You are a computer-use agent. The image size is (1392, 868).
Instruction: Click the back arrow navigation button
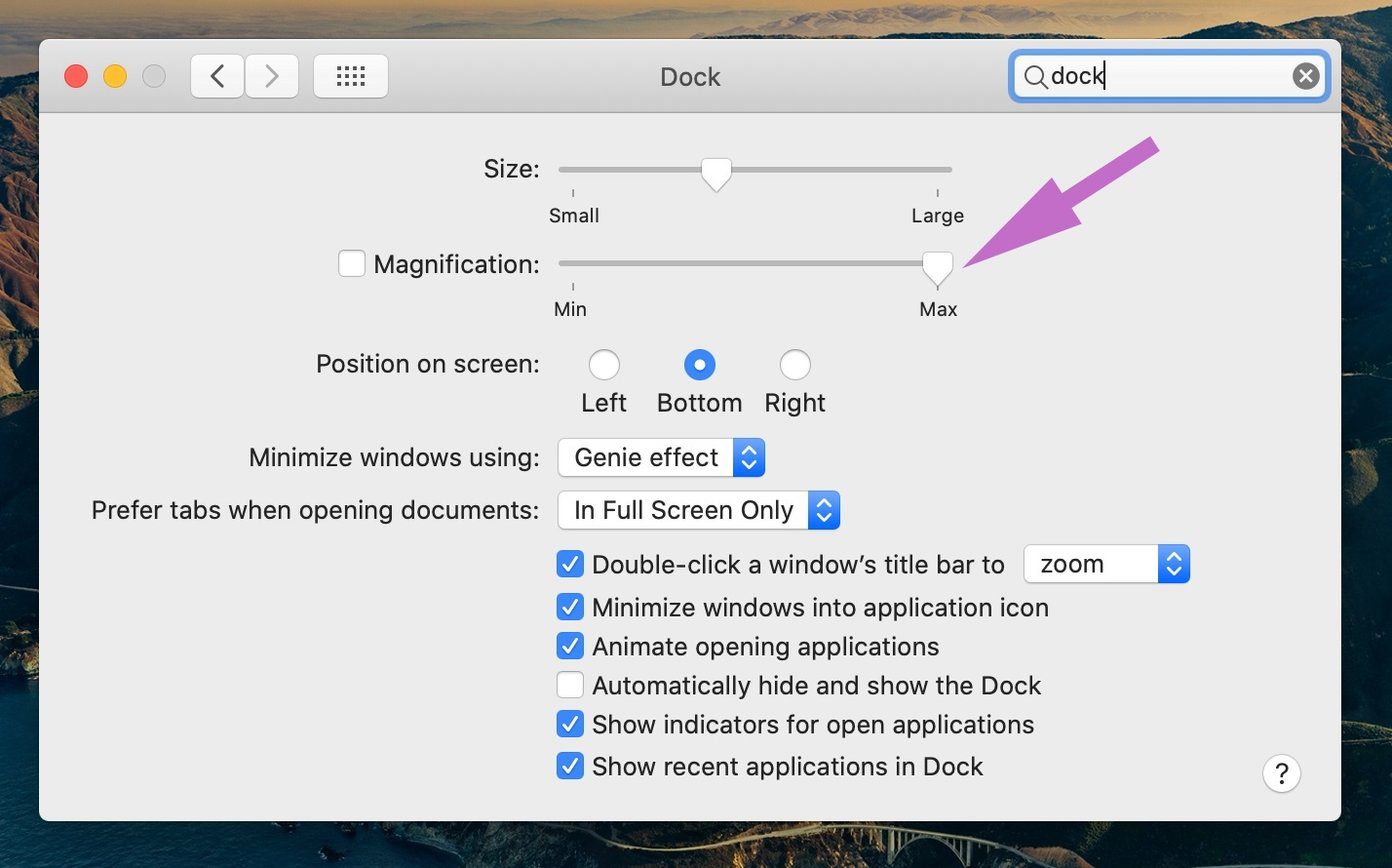(x=217, y=76)
